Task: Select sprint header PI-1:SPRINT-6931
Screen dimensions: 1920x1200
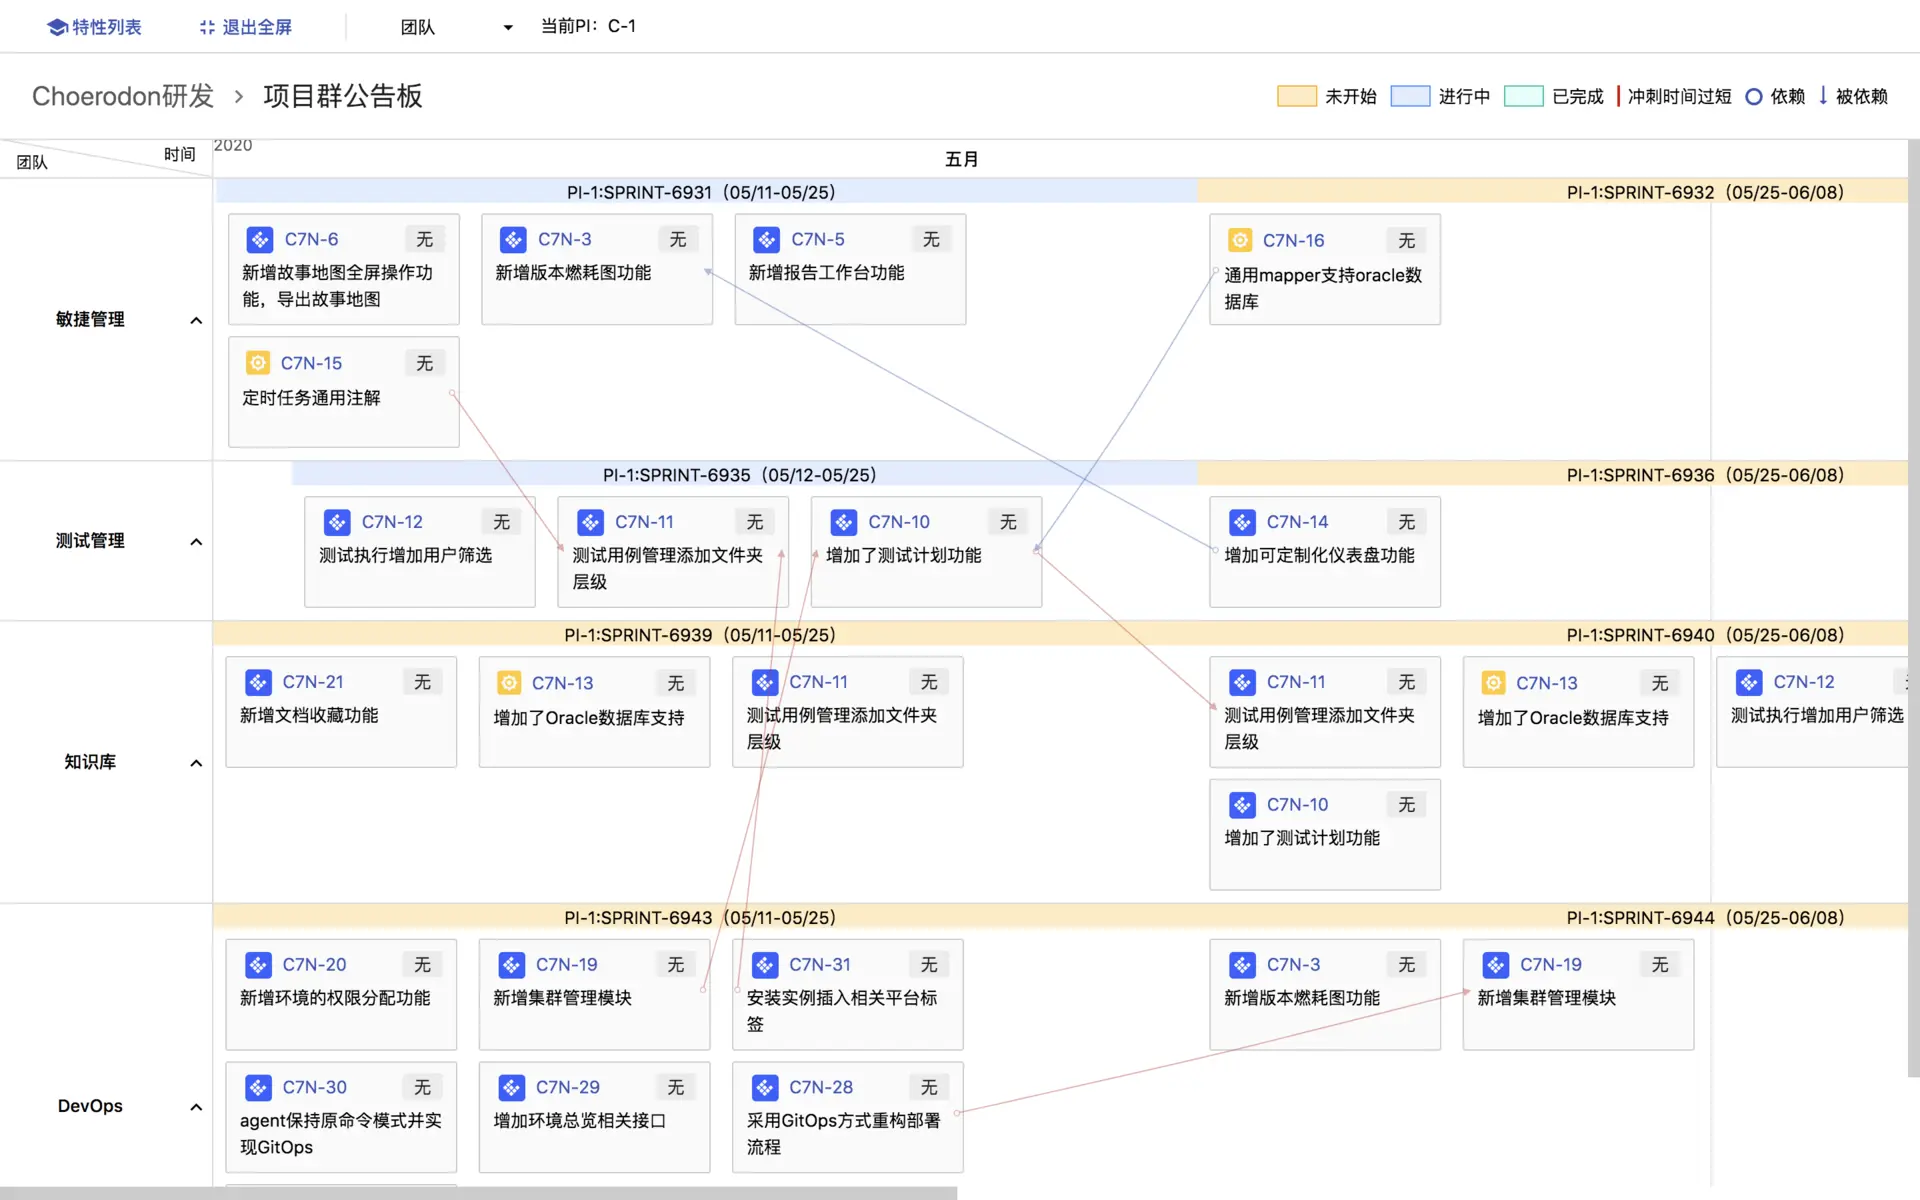Action: click(700, 192)
